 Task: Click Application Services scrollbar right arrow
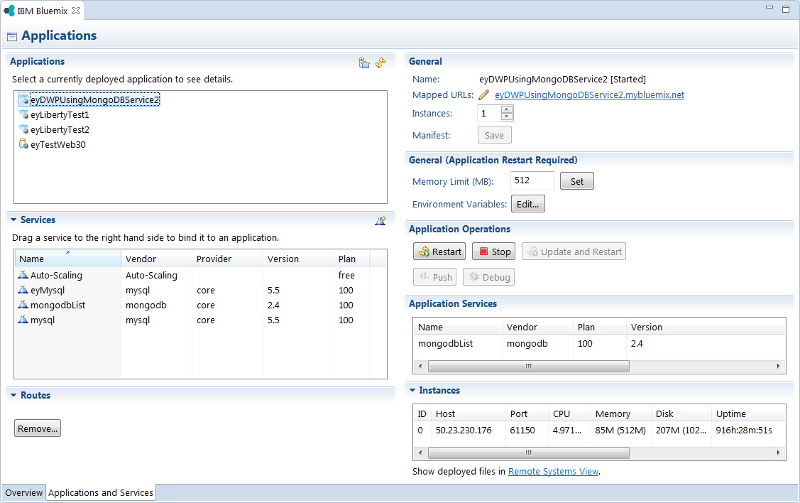(778, 366)
